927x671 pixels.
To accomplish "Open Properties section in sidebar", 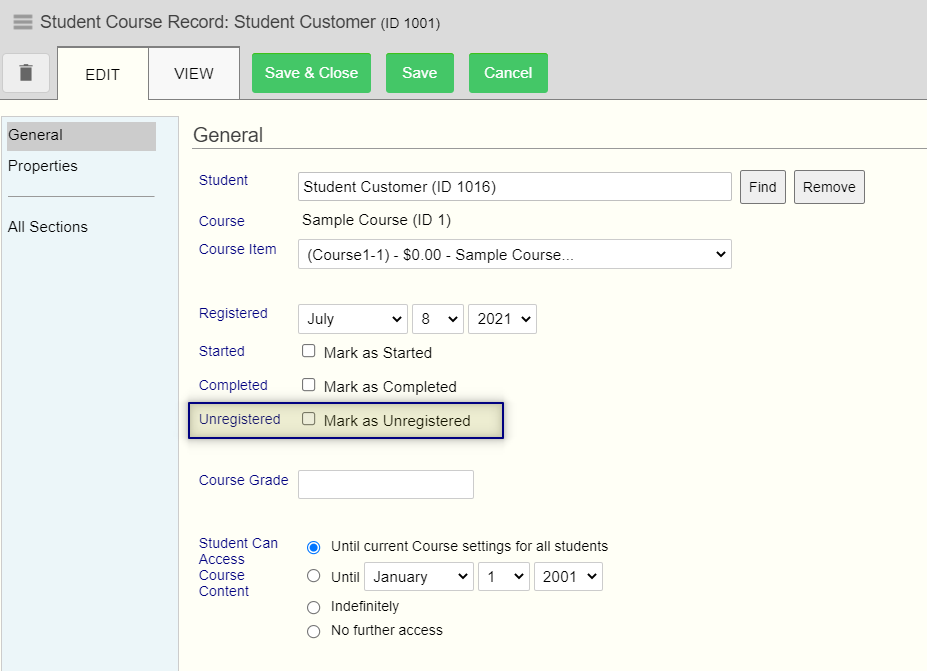I will pyautogui.click(x=43, y=166).
